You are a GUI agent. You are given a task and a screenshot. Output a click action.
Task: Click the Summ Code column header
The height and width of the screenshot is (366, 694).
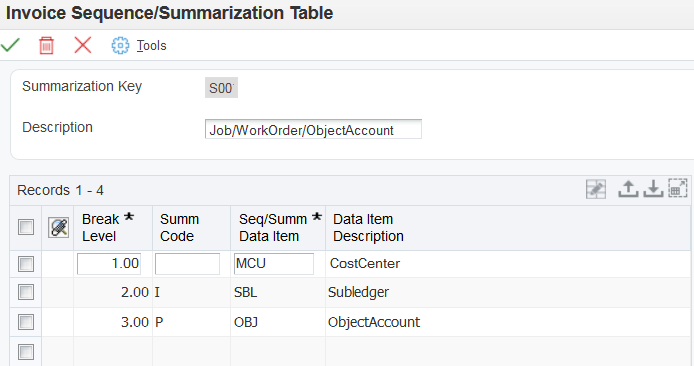(192, 227)
